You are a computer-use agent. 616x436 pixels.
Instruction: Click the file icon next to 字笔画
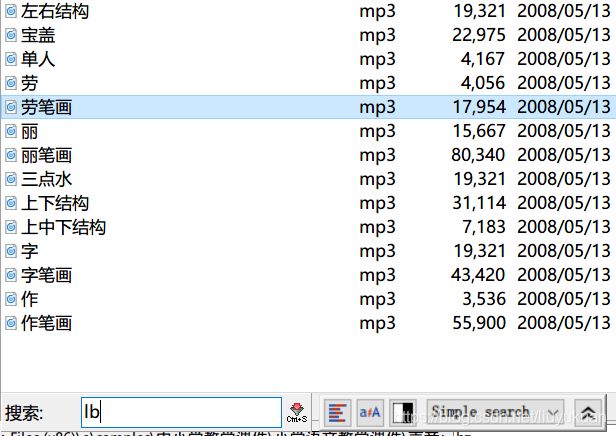pos(11,275)
